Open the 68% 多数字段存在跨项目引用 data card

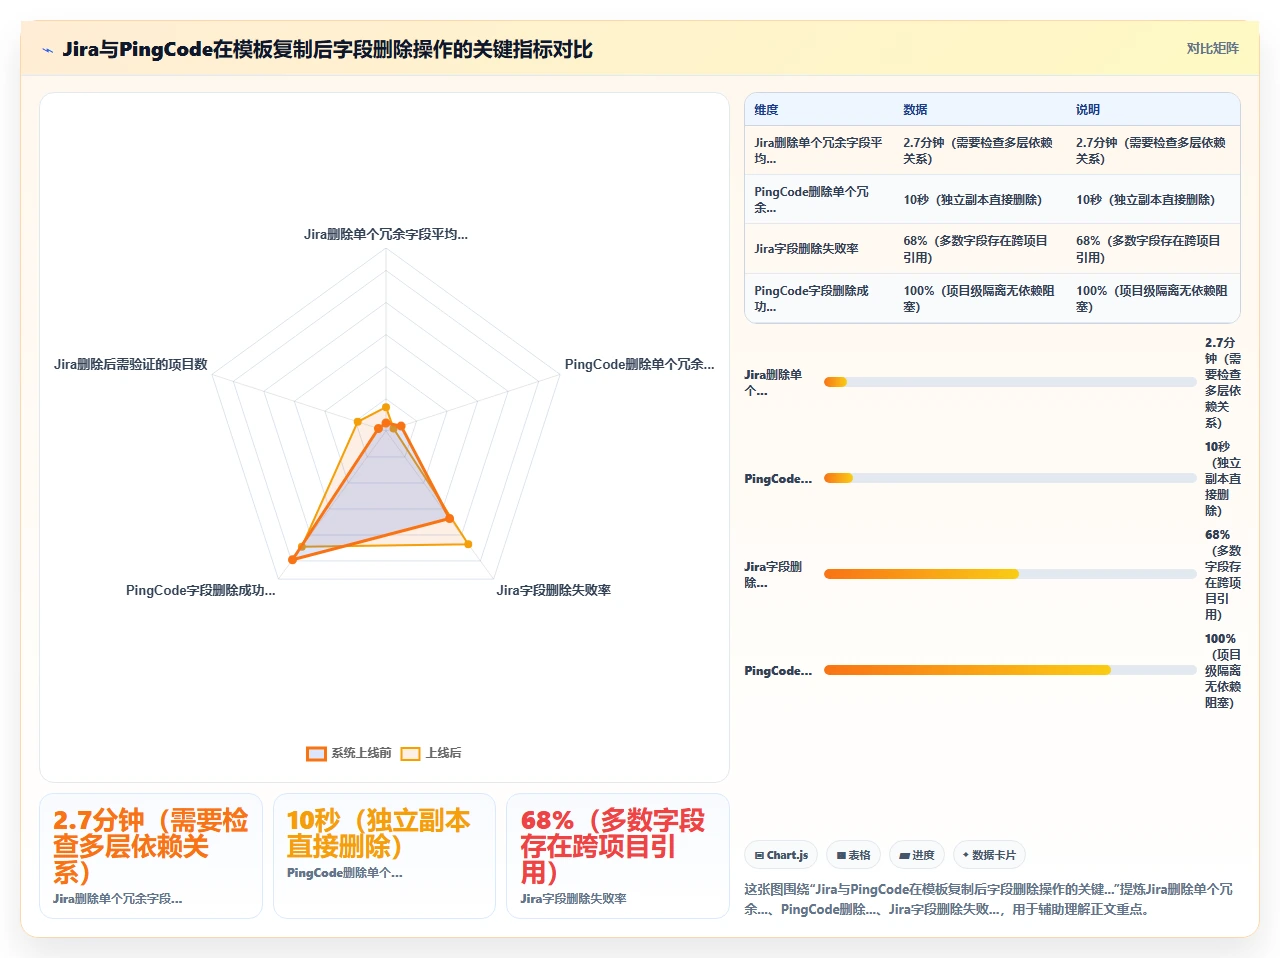618,856
